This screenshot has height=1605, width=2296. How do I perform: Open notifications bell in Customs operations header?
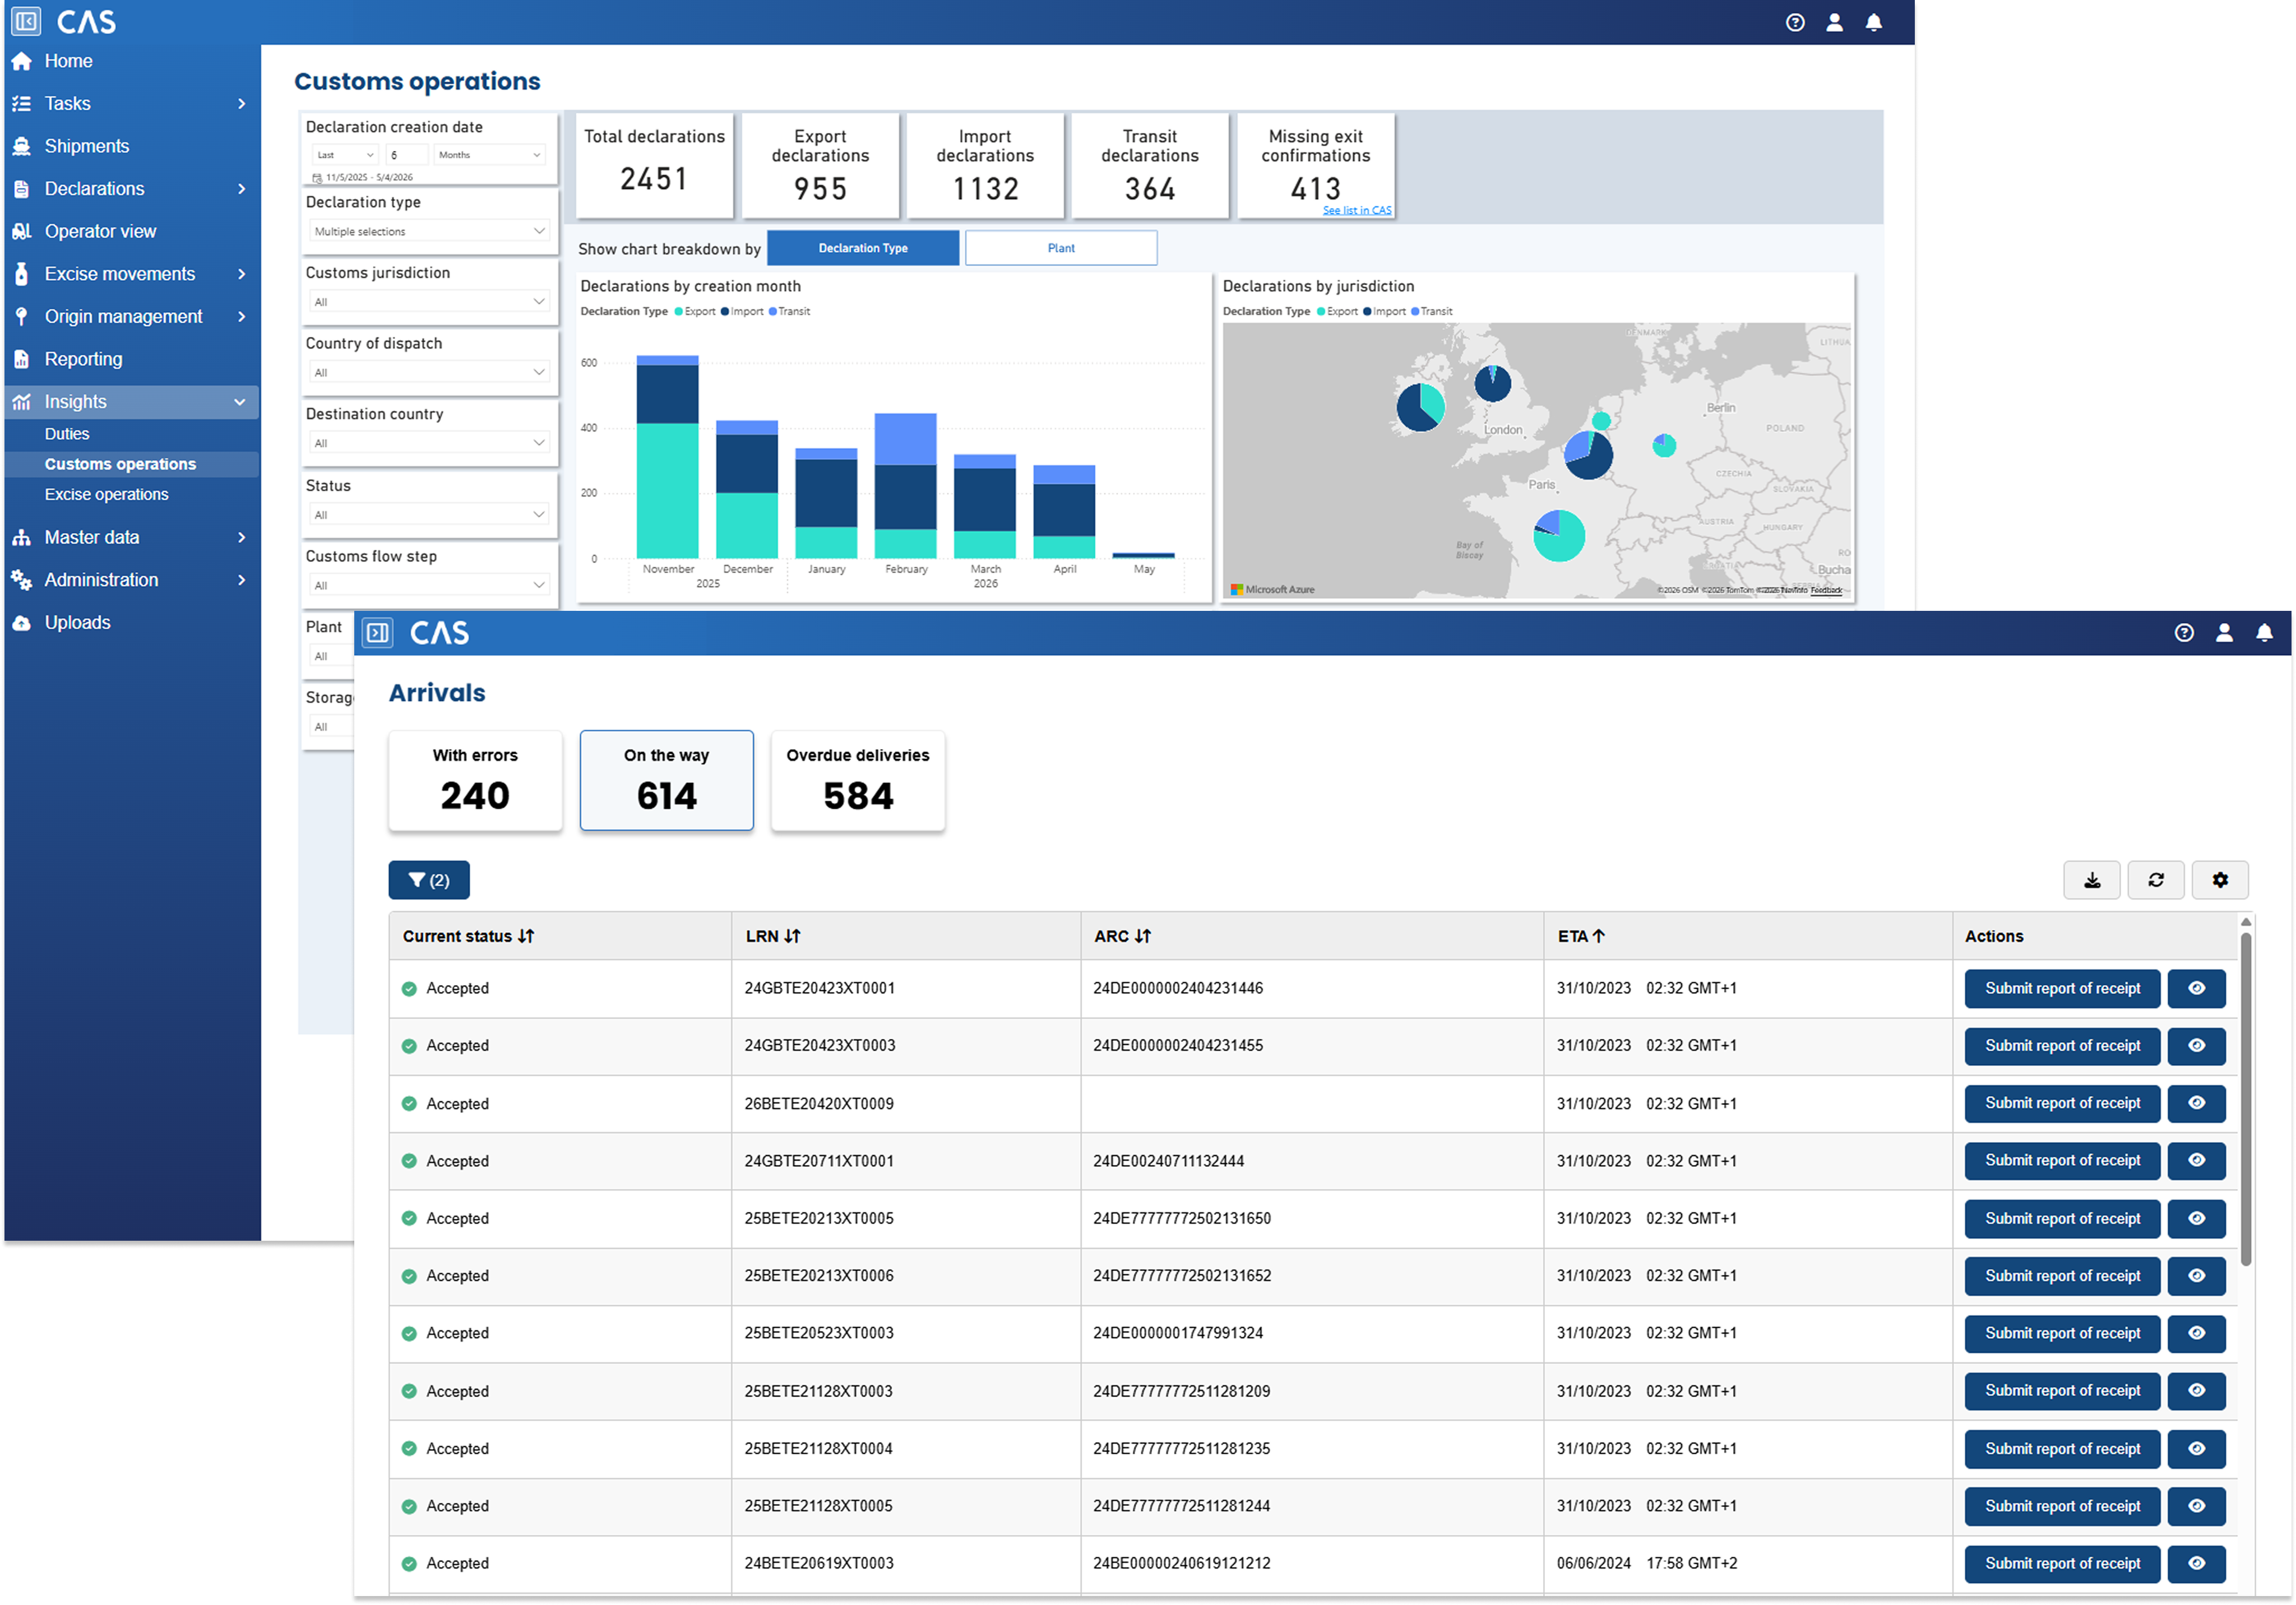click(x=1874, y=22)
